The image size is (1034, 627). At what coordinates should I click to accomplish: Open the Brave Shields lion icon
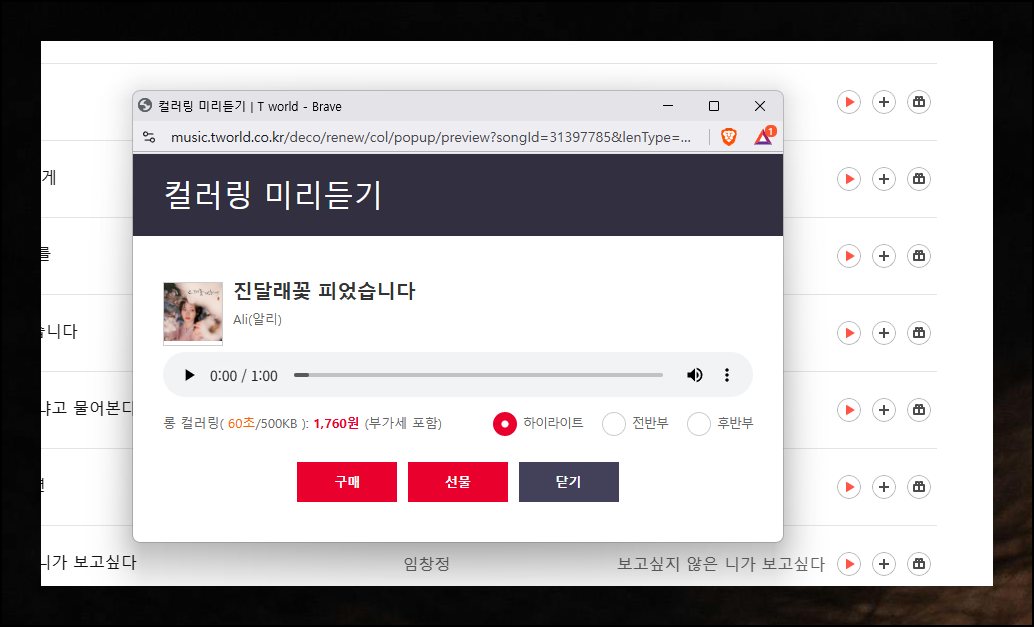729,137
